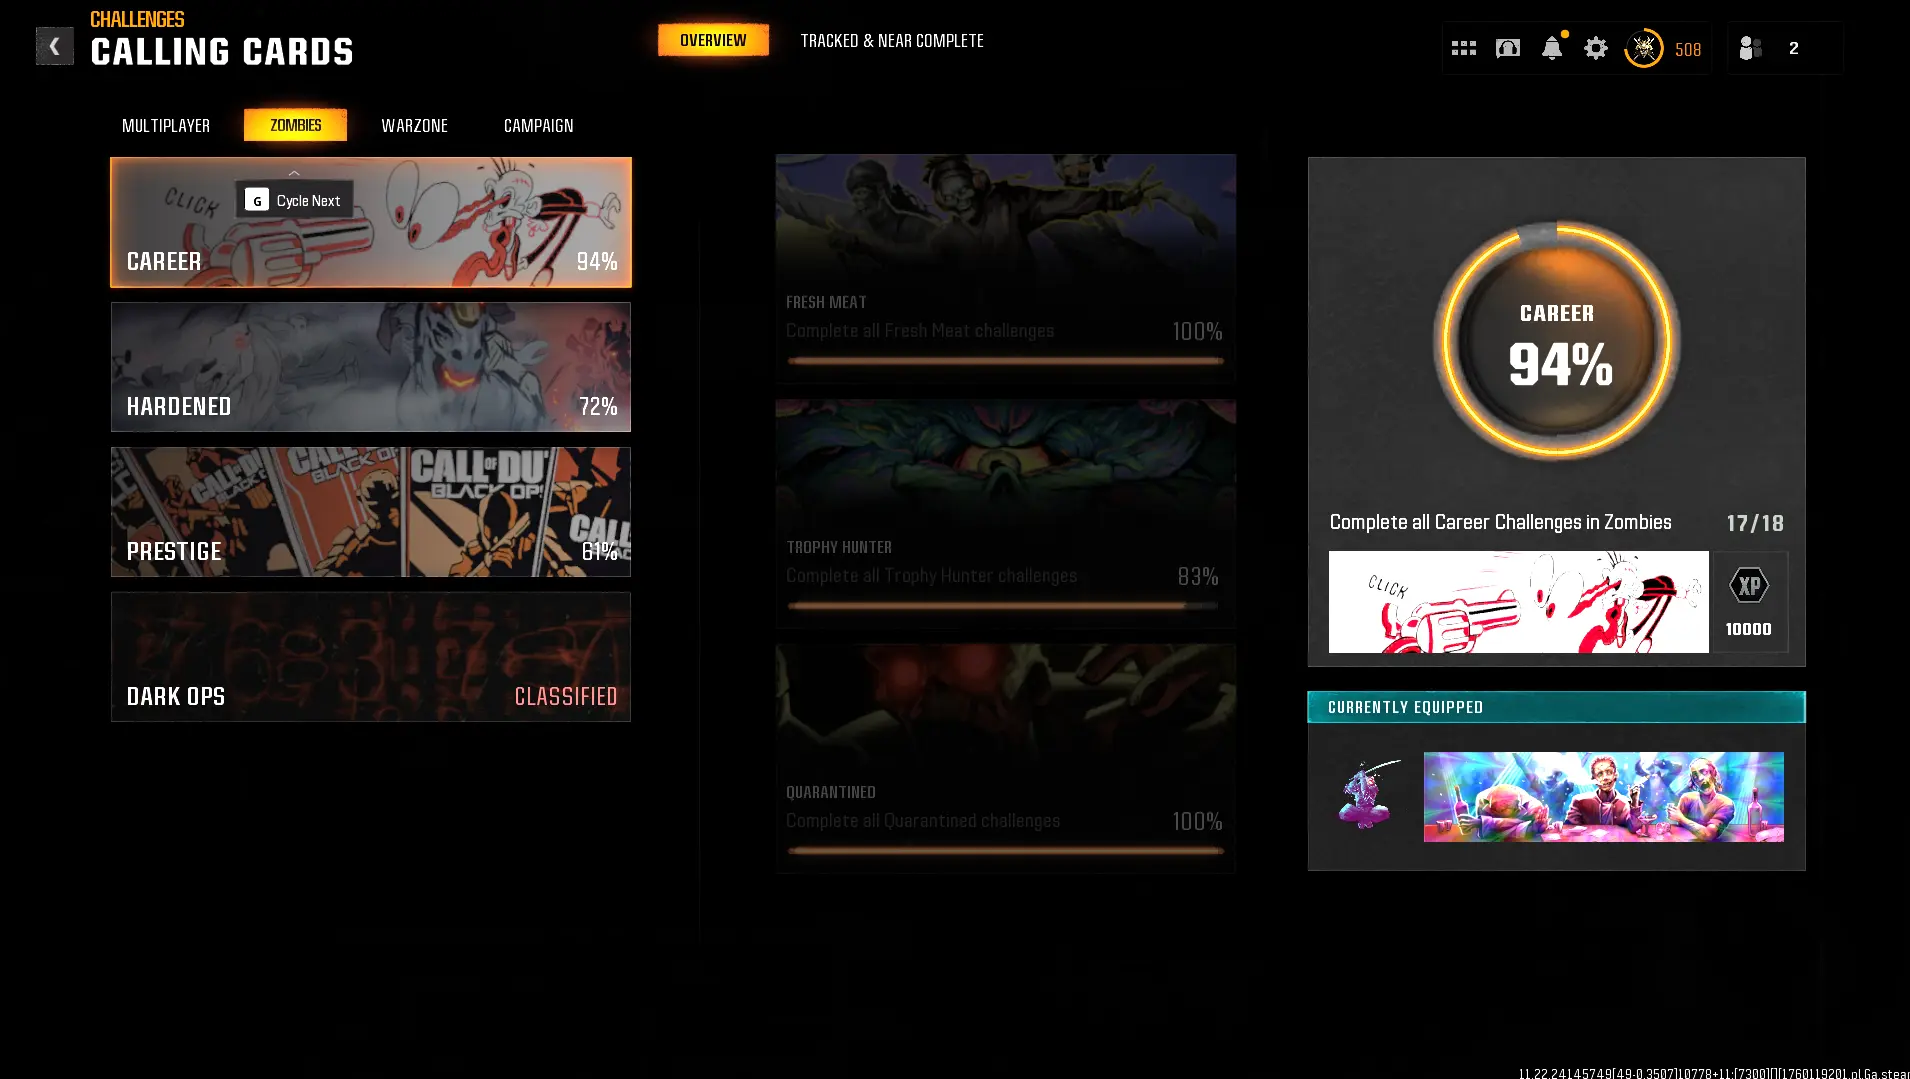This screenshot has height=1079, width=1910.
Task: Click the Cycle Next prompt
Action: coord(294,200)
